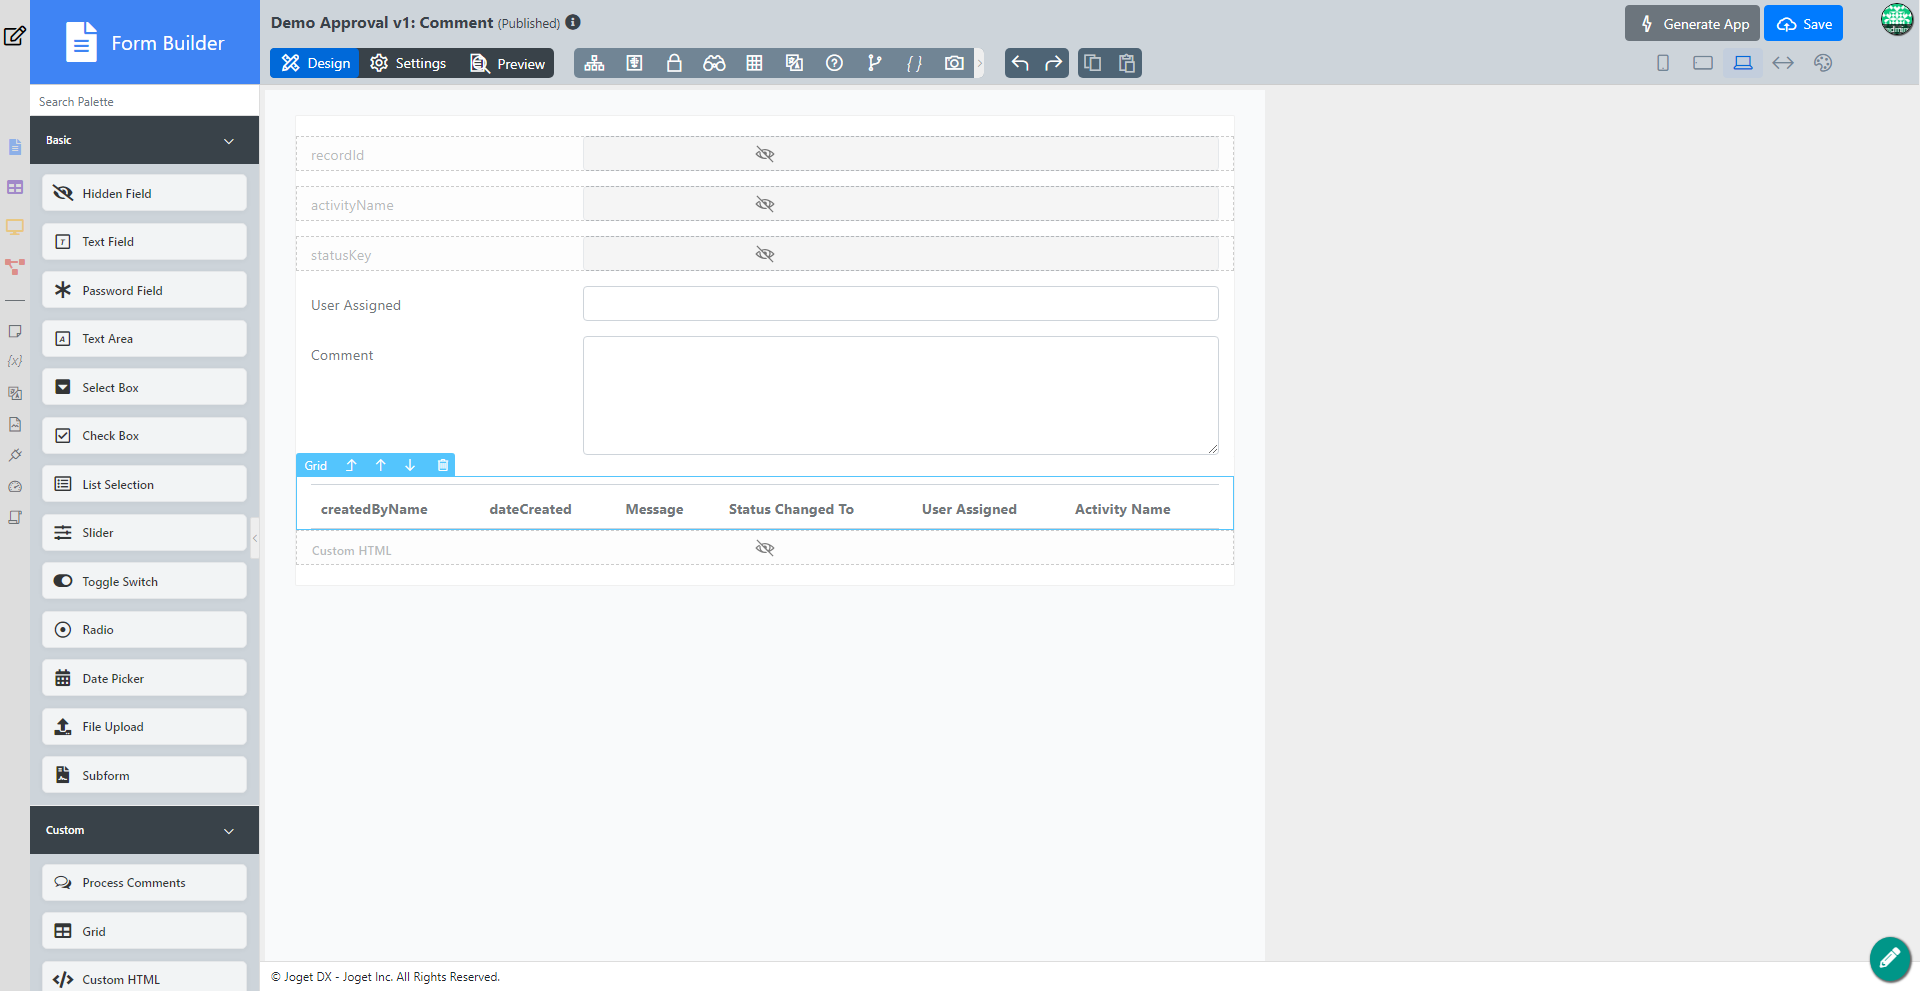Click the redo arrow icon
Viewport: 1920px width, 991px height.
point(1053,63)
